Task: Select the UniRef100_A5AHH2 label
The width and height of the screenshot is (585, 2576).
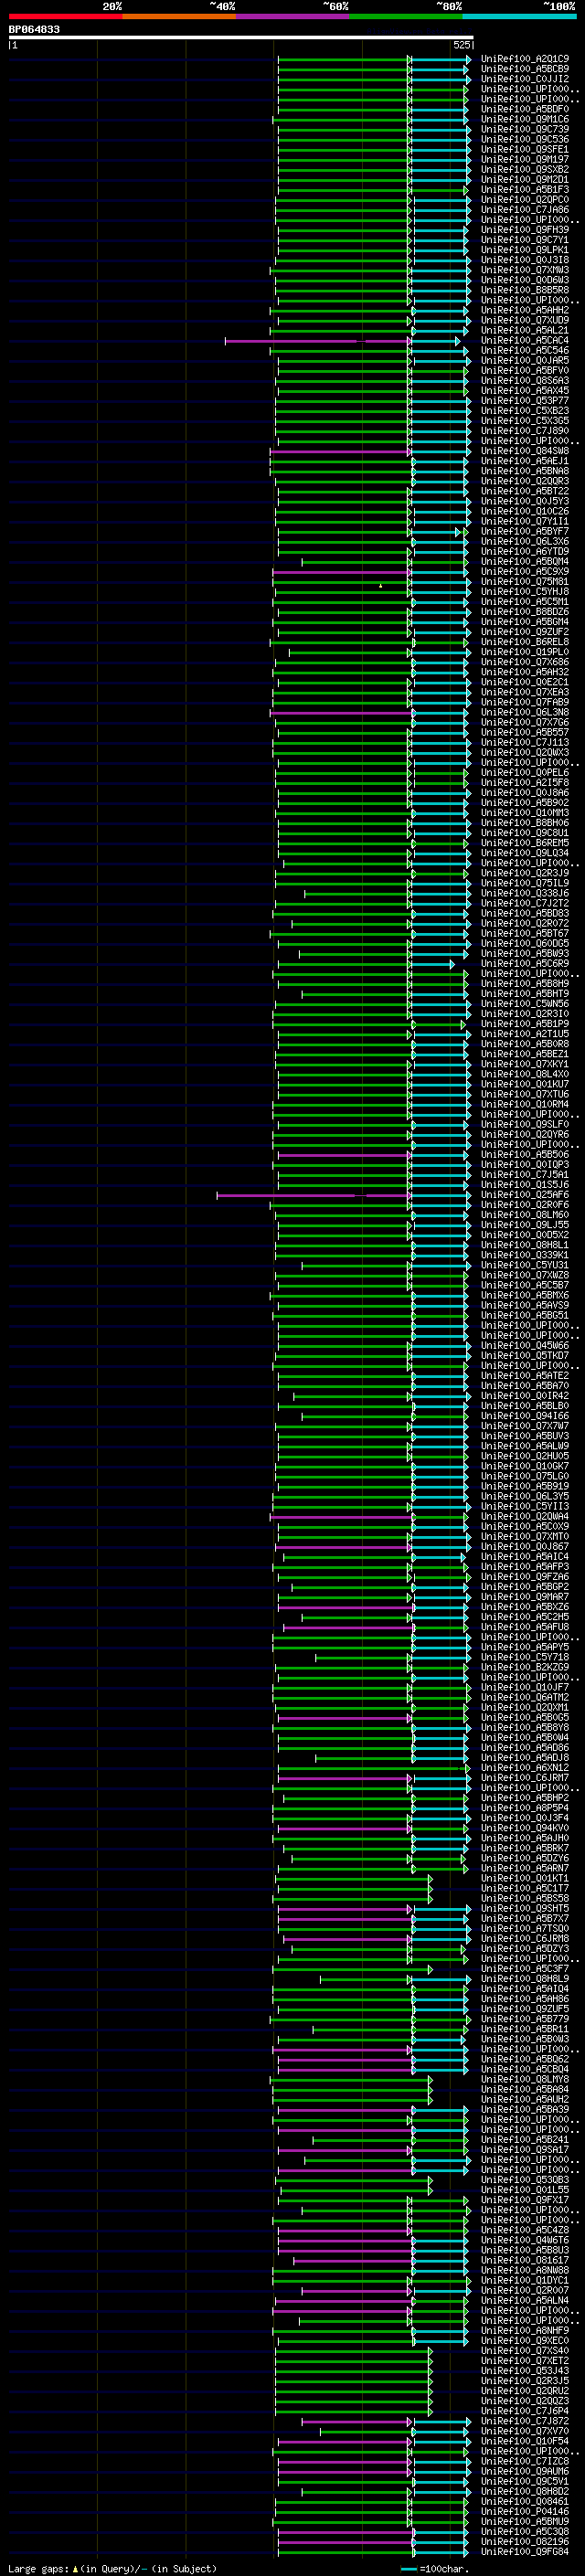Action: click(x=525, y=310)
